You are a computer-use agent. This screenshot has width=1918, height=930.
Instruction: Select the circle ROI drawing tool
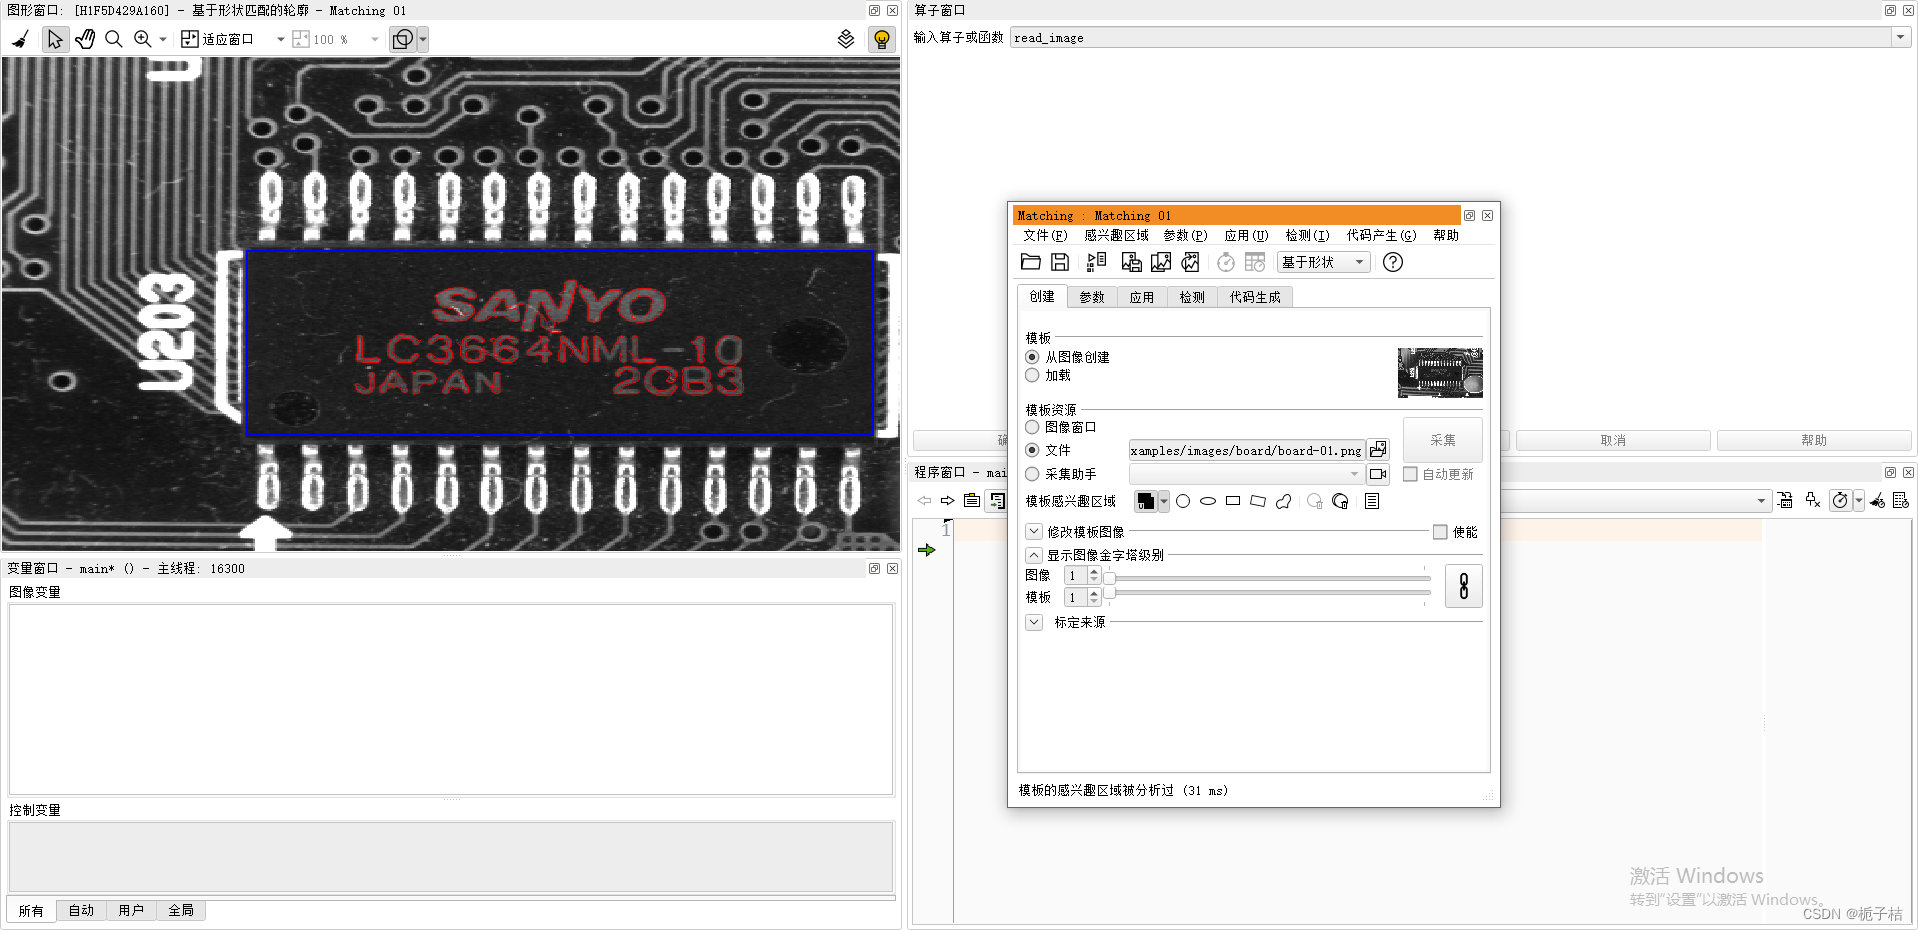click(x=1183, y=501)
